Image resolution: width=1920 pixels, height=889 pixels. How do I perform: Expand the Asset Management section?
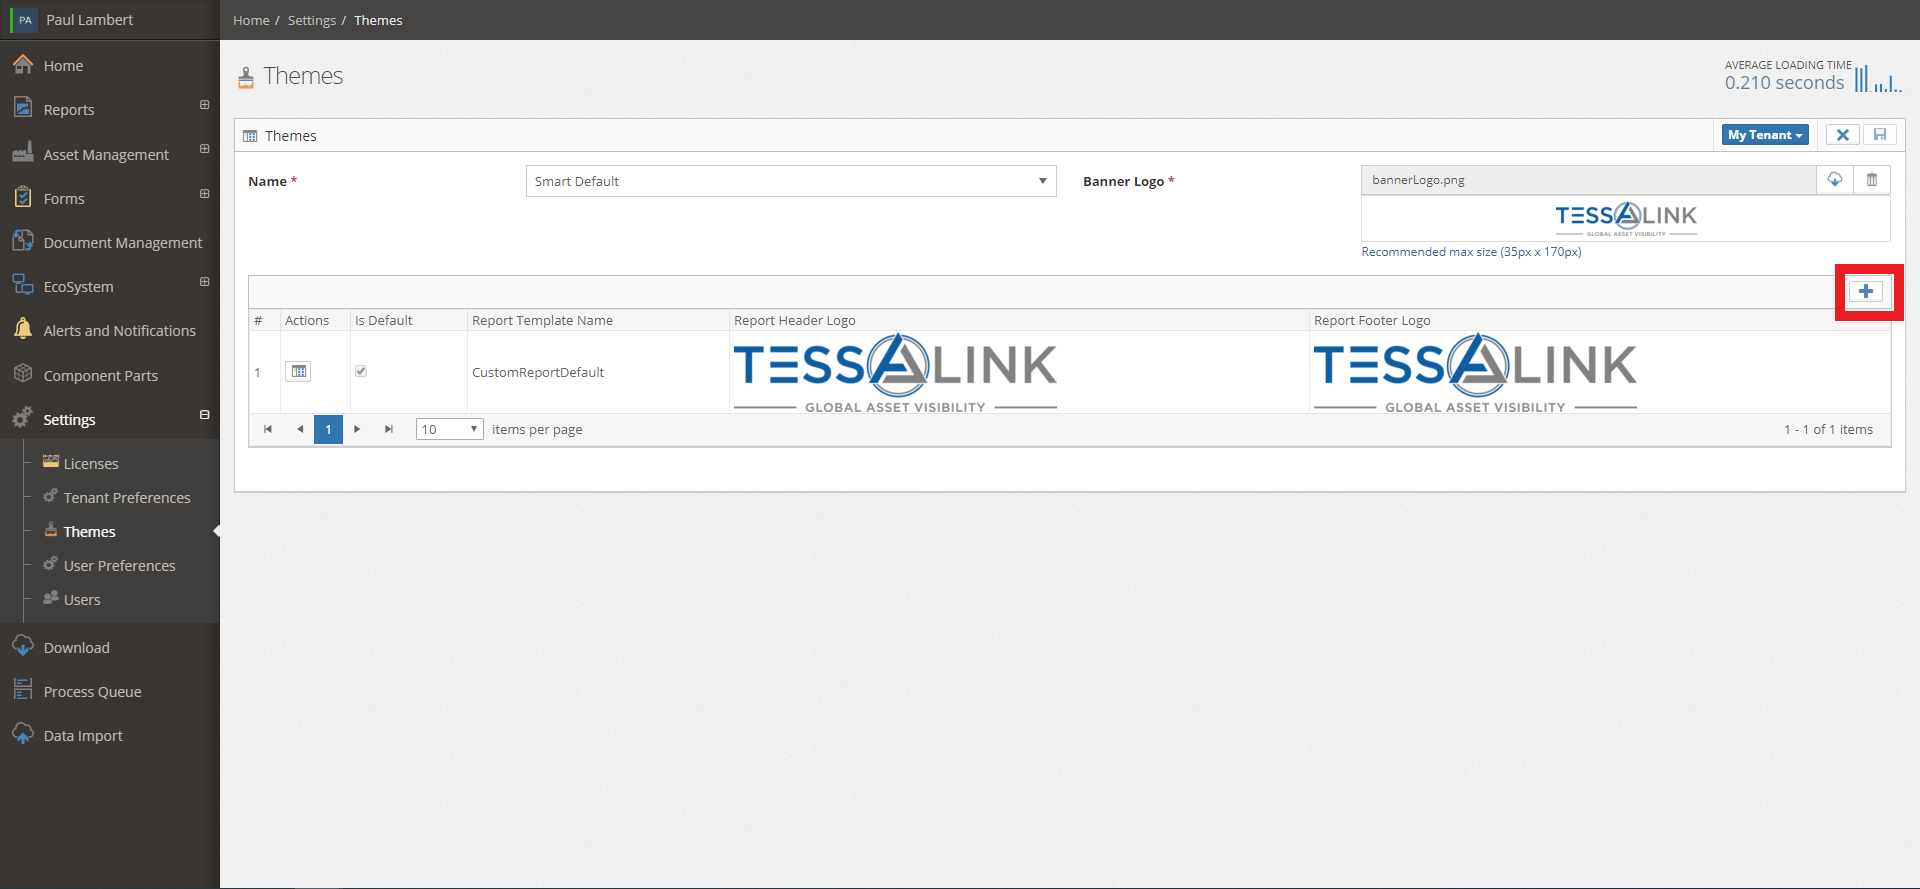[204, 149]
